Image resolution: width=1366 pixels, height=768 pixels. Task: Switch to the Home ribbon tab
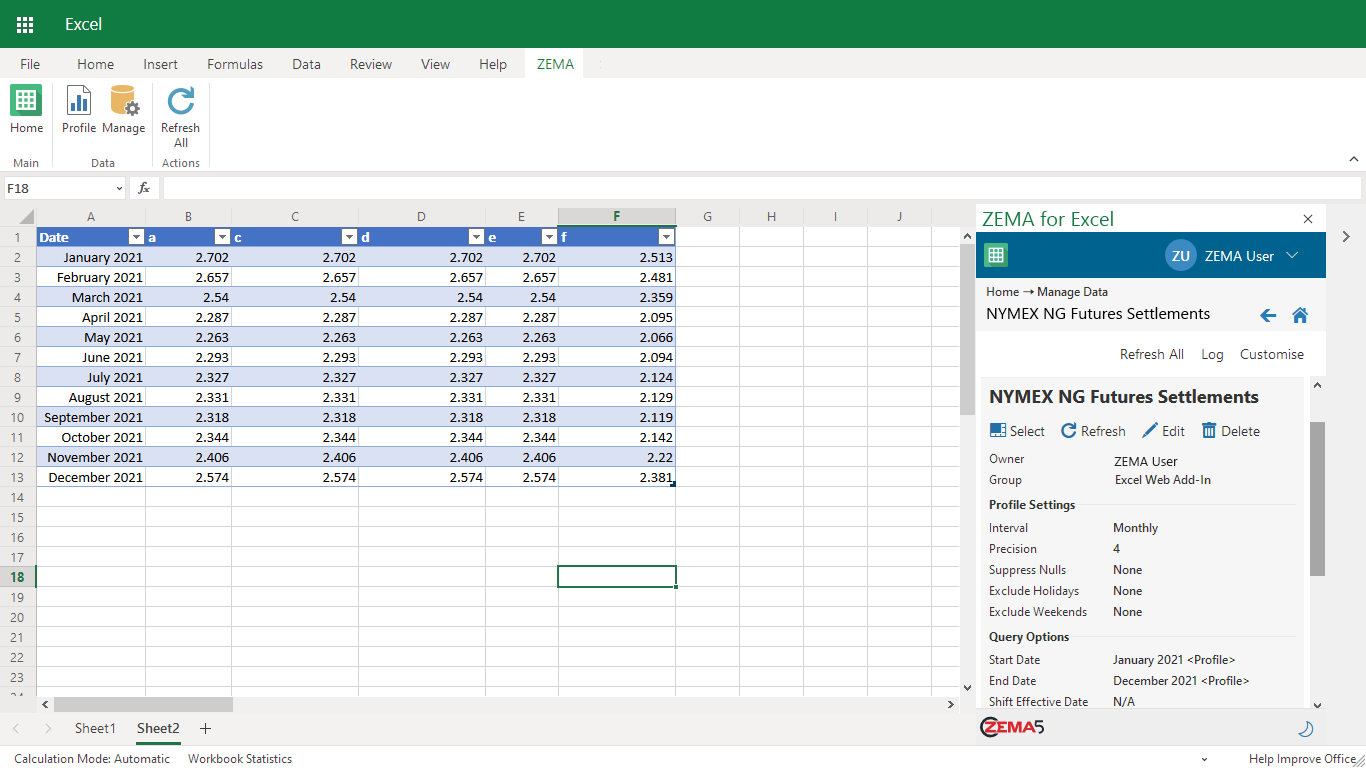pyautogui.click(x=95, y=64)
